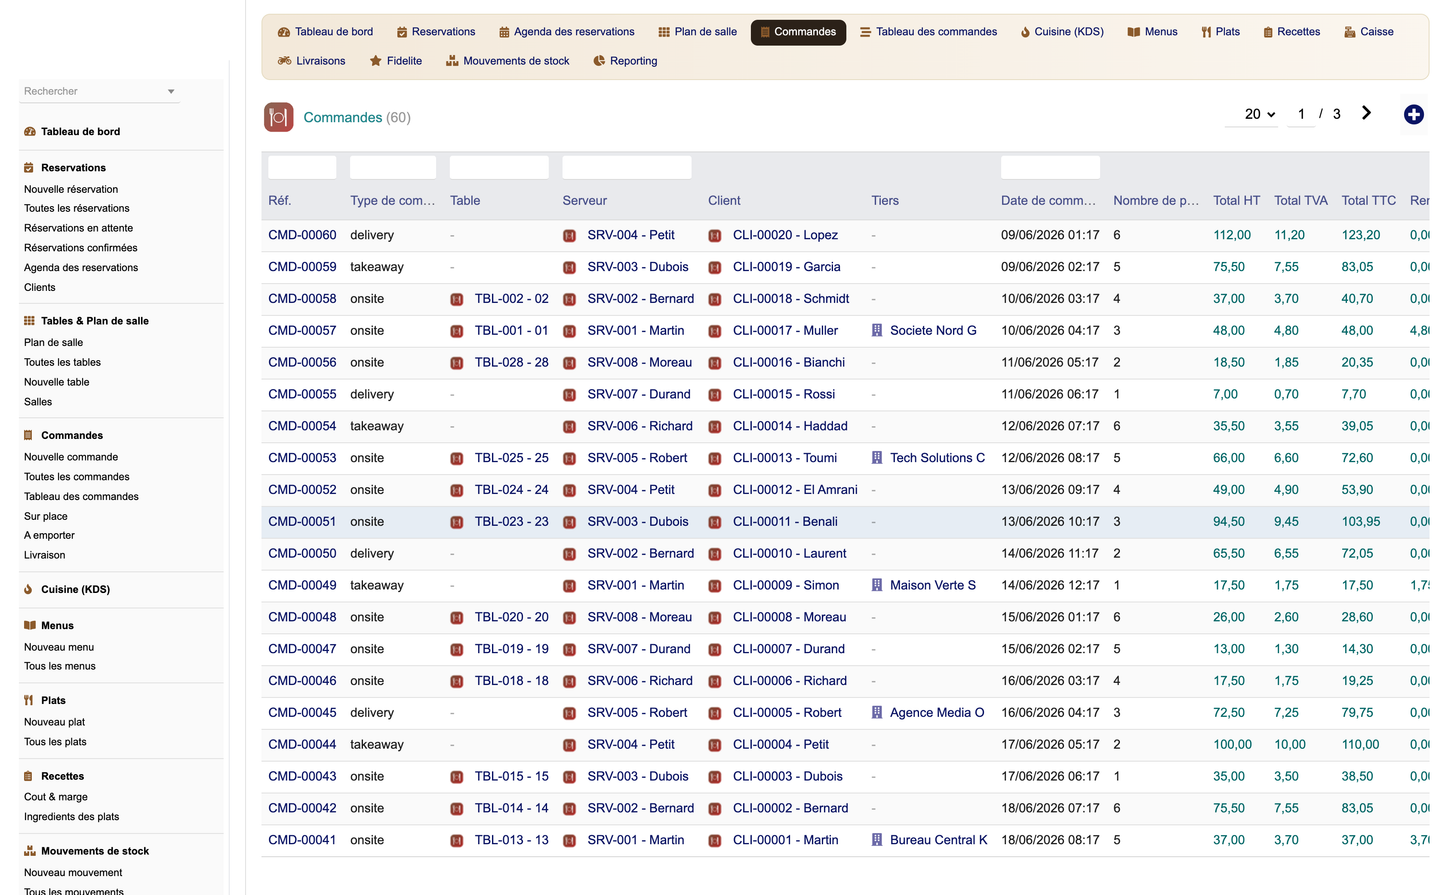Viewport: 1445px width, 895px height.
Task: Click the Reservations sidebar section icon
Action: click(x=29, y=168)
